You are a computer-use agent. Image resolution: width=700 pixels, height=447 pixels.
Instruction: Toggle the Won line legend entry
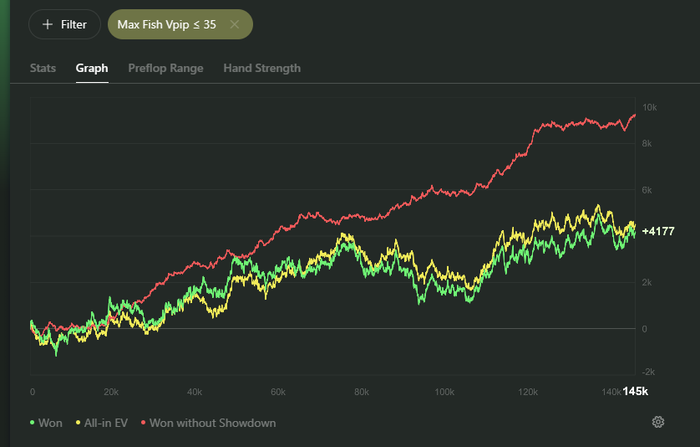[46, 423]
